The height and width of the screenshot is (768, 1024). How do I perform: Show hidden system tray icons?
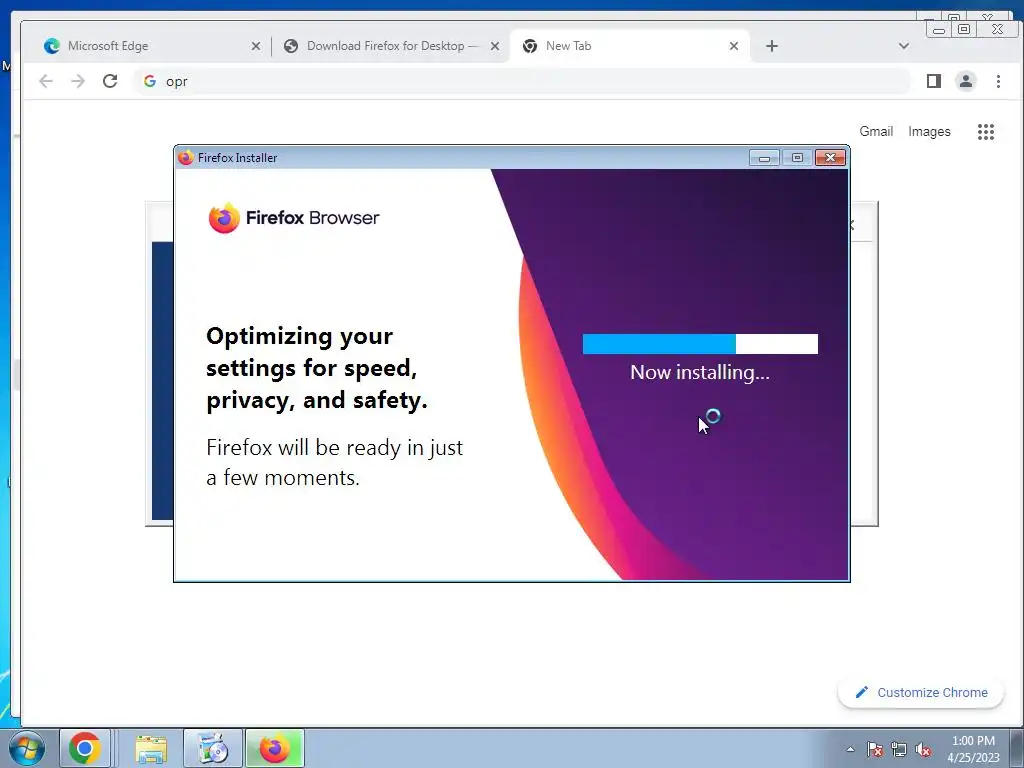(850, 749)
